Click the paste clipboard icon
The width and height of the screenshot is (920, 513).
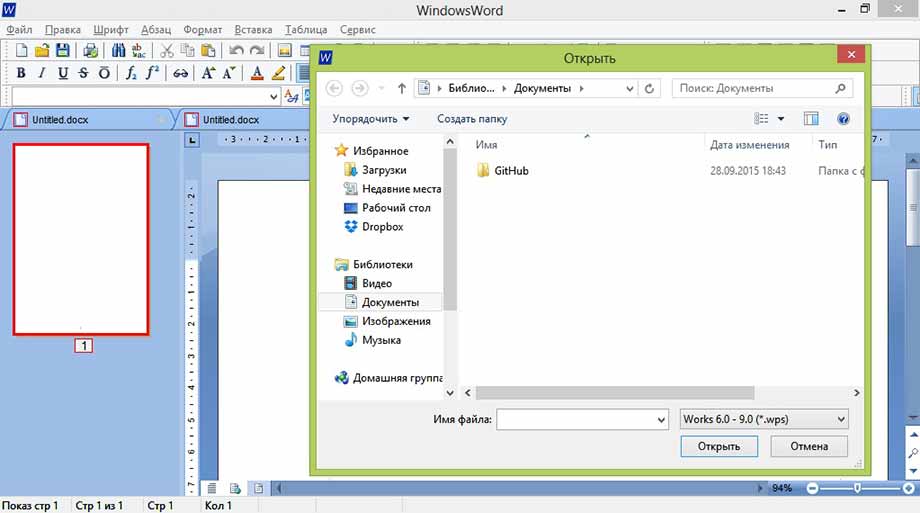[208, 50]
